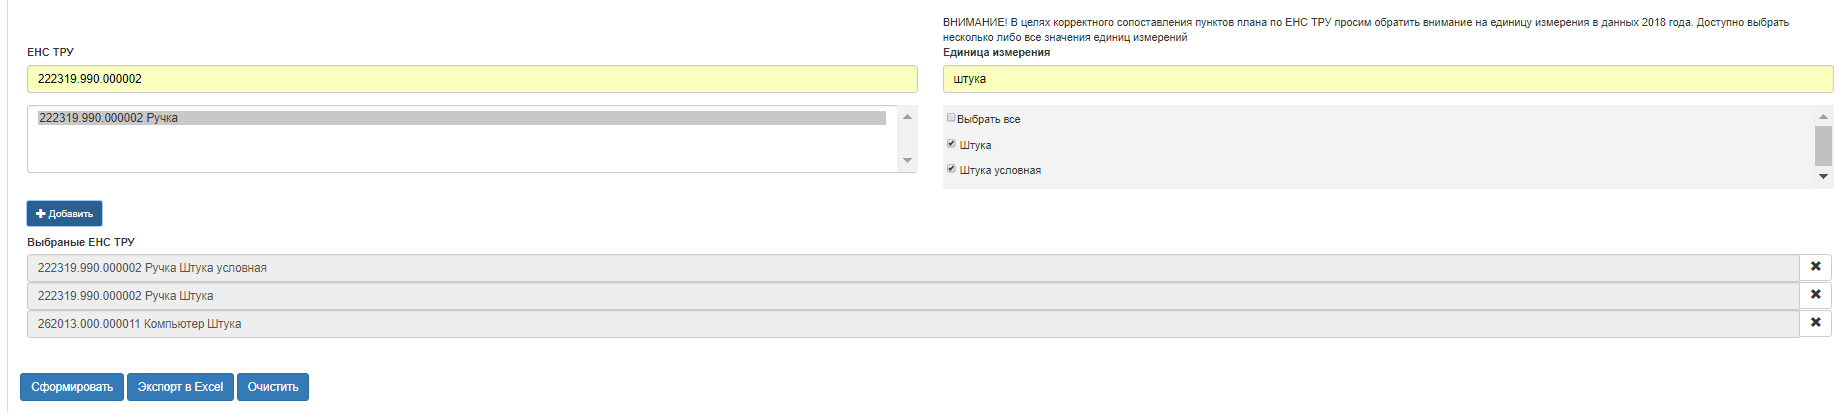Click the Очистить button
The height and width of the screenshot is (413, 1840).
pos(273,387)
